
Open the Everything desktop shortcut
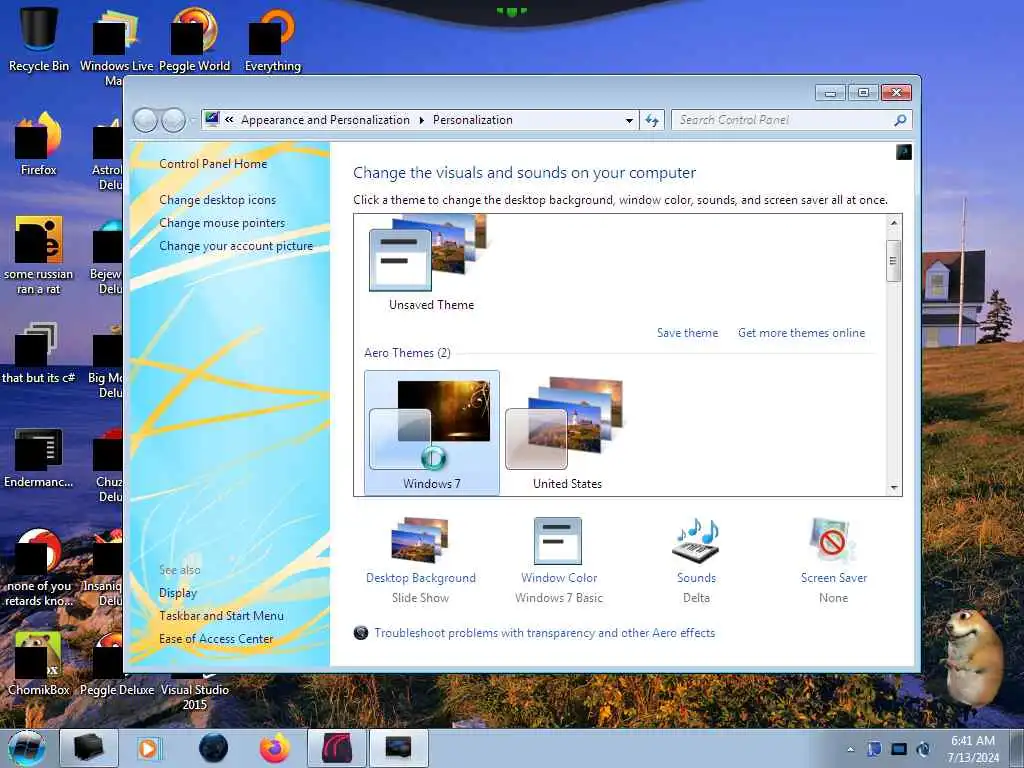(x=272, y=39)
